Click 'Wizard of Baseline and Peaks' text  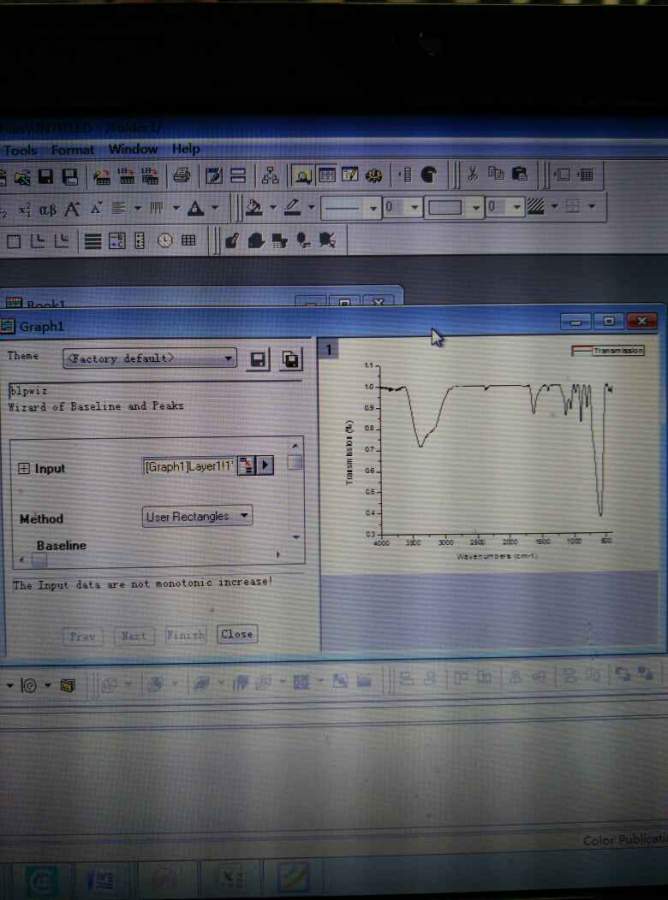click(x=96, y=406)
